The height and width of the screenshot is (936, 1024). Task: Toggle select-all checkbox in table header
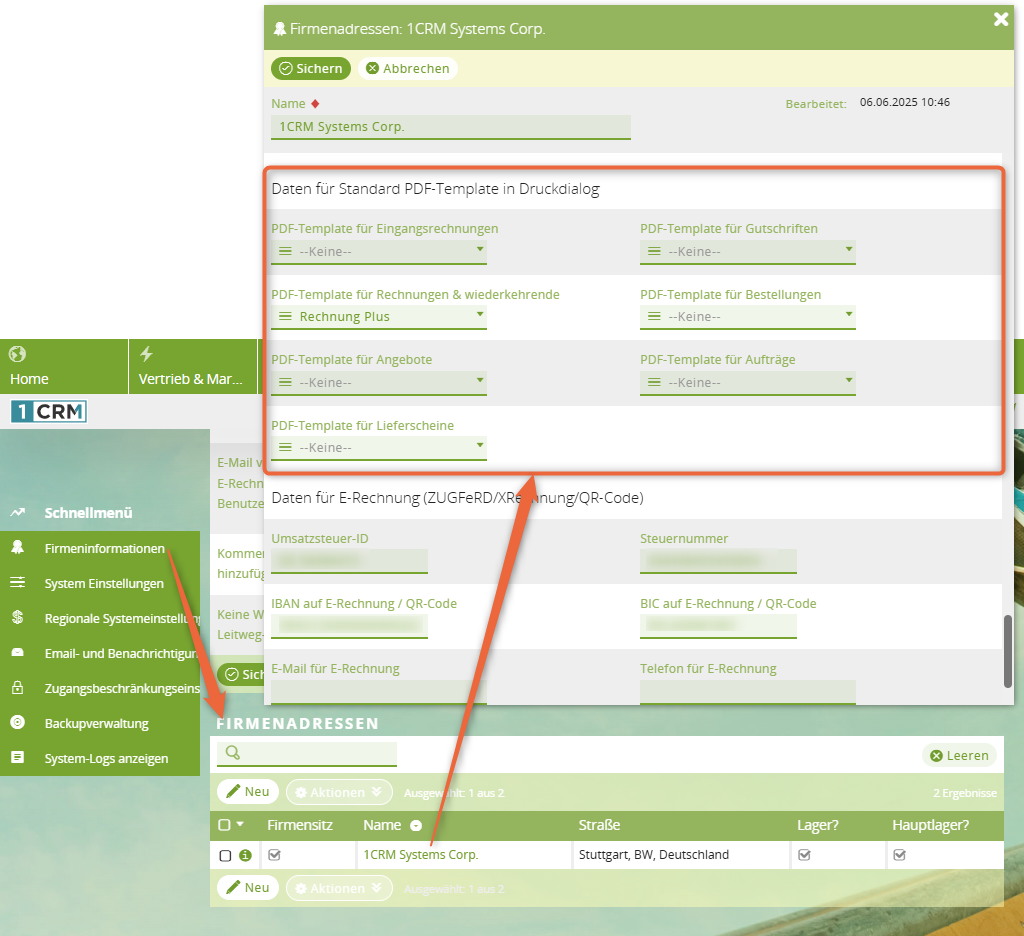tap(224, 825)
